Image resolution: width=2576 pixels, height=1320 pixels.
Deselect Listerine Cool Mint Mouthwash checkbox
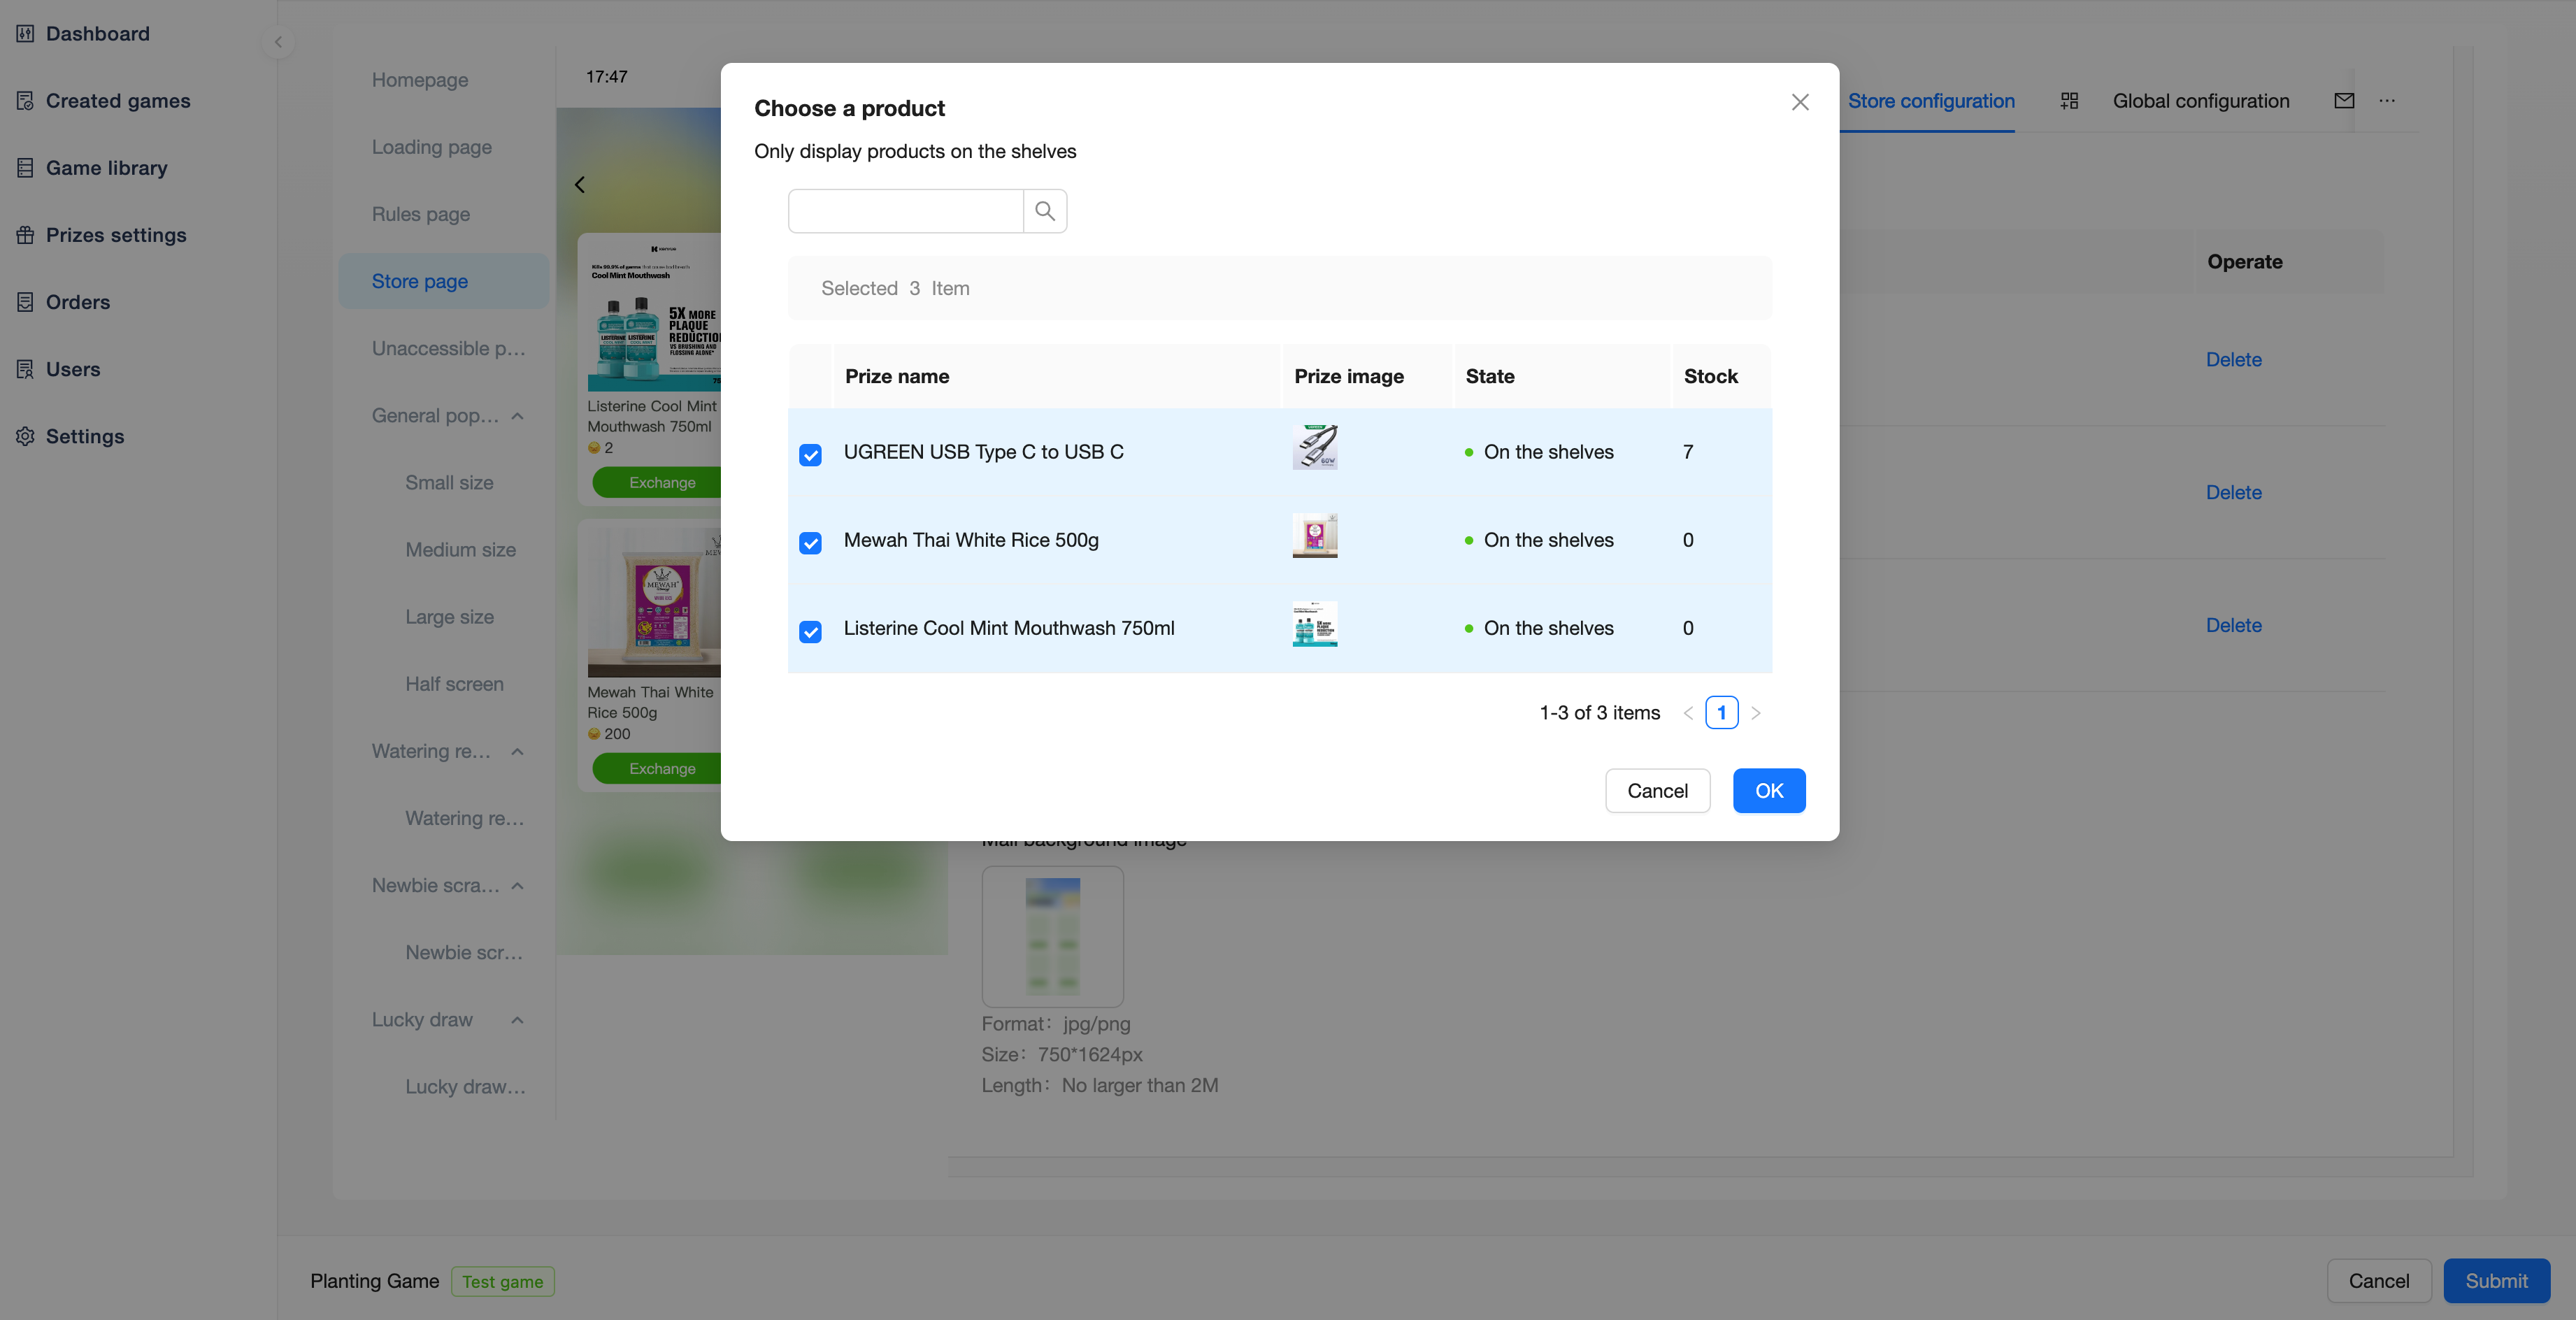tap(810, 631)
